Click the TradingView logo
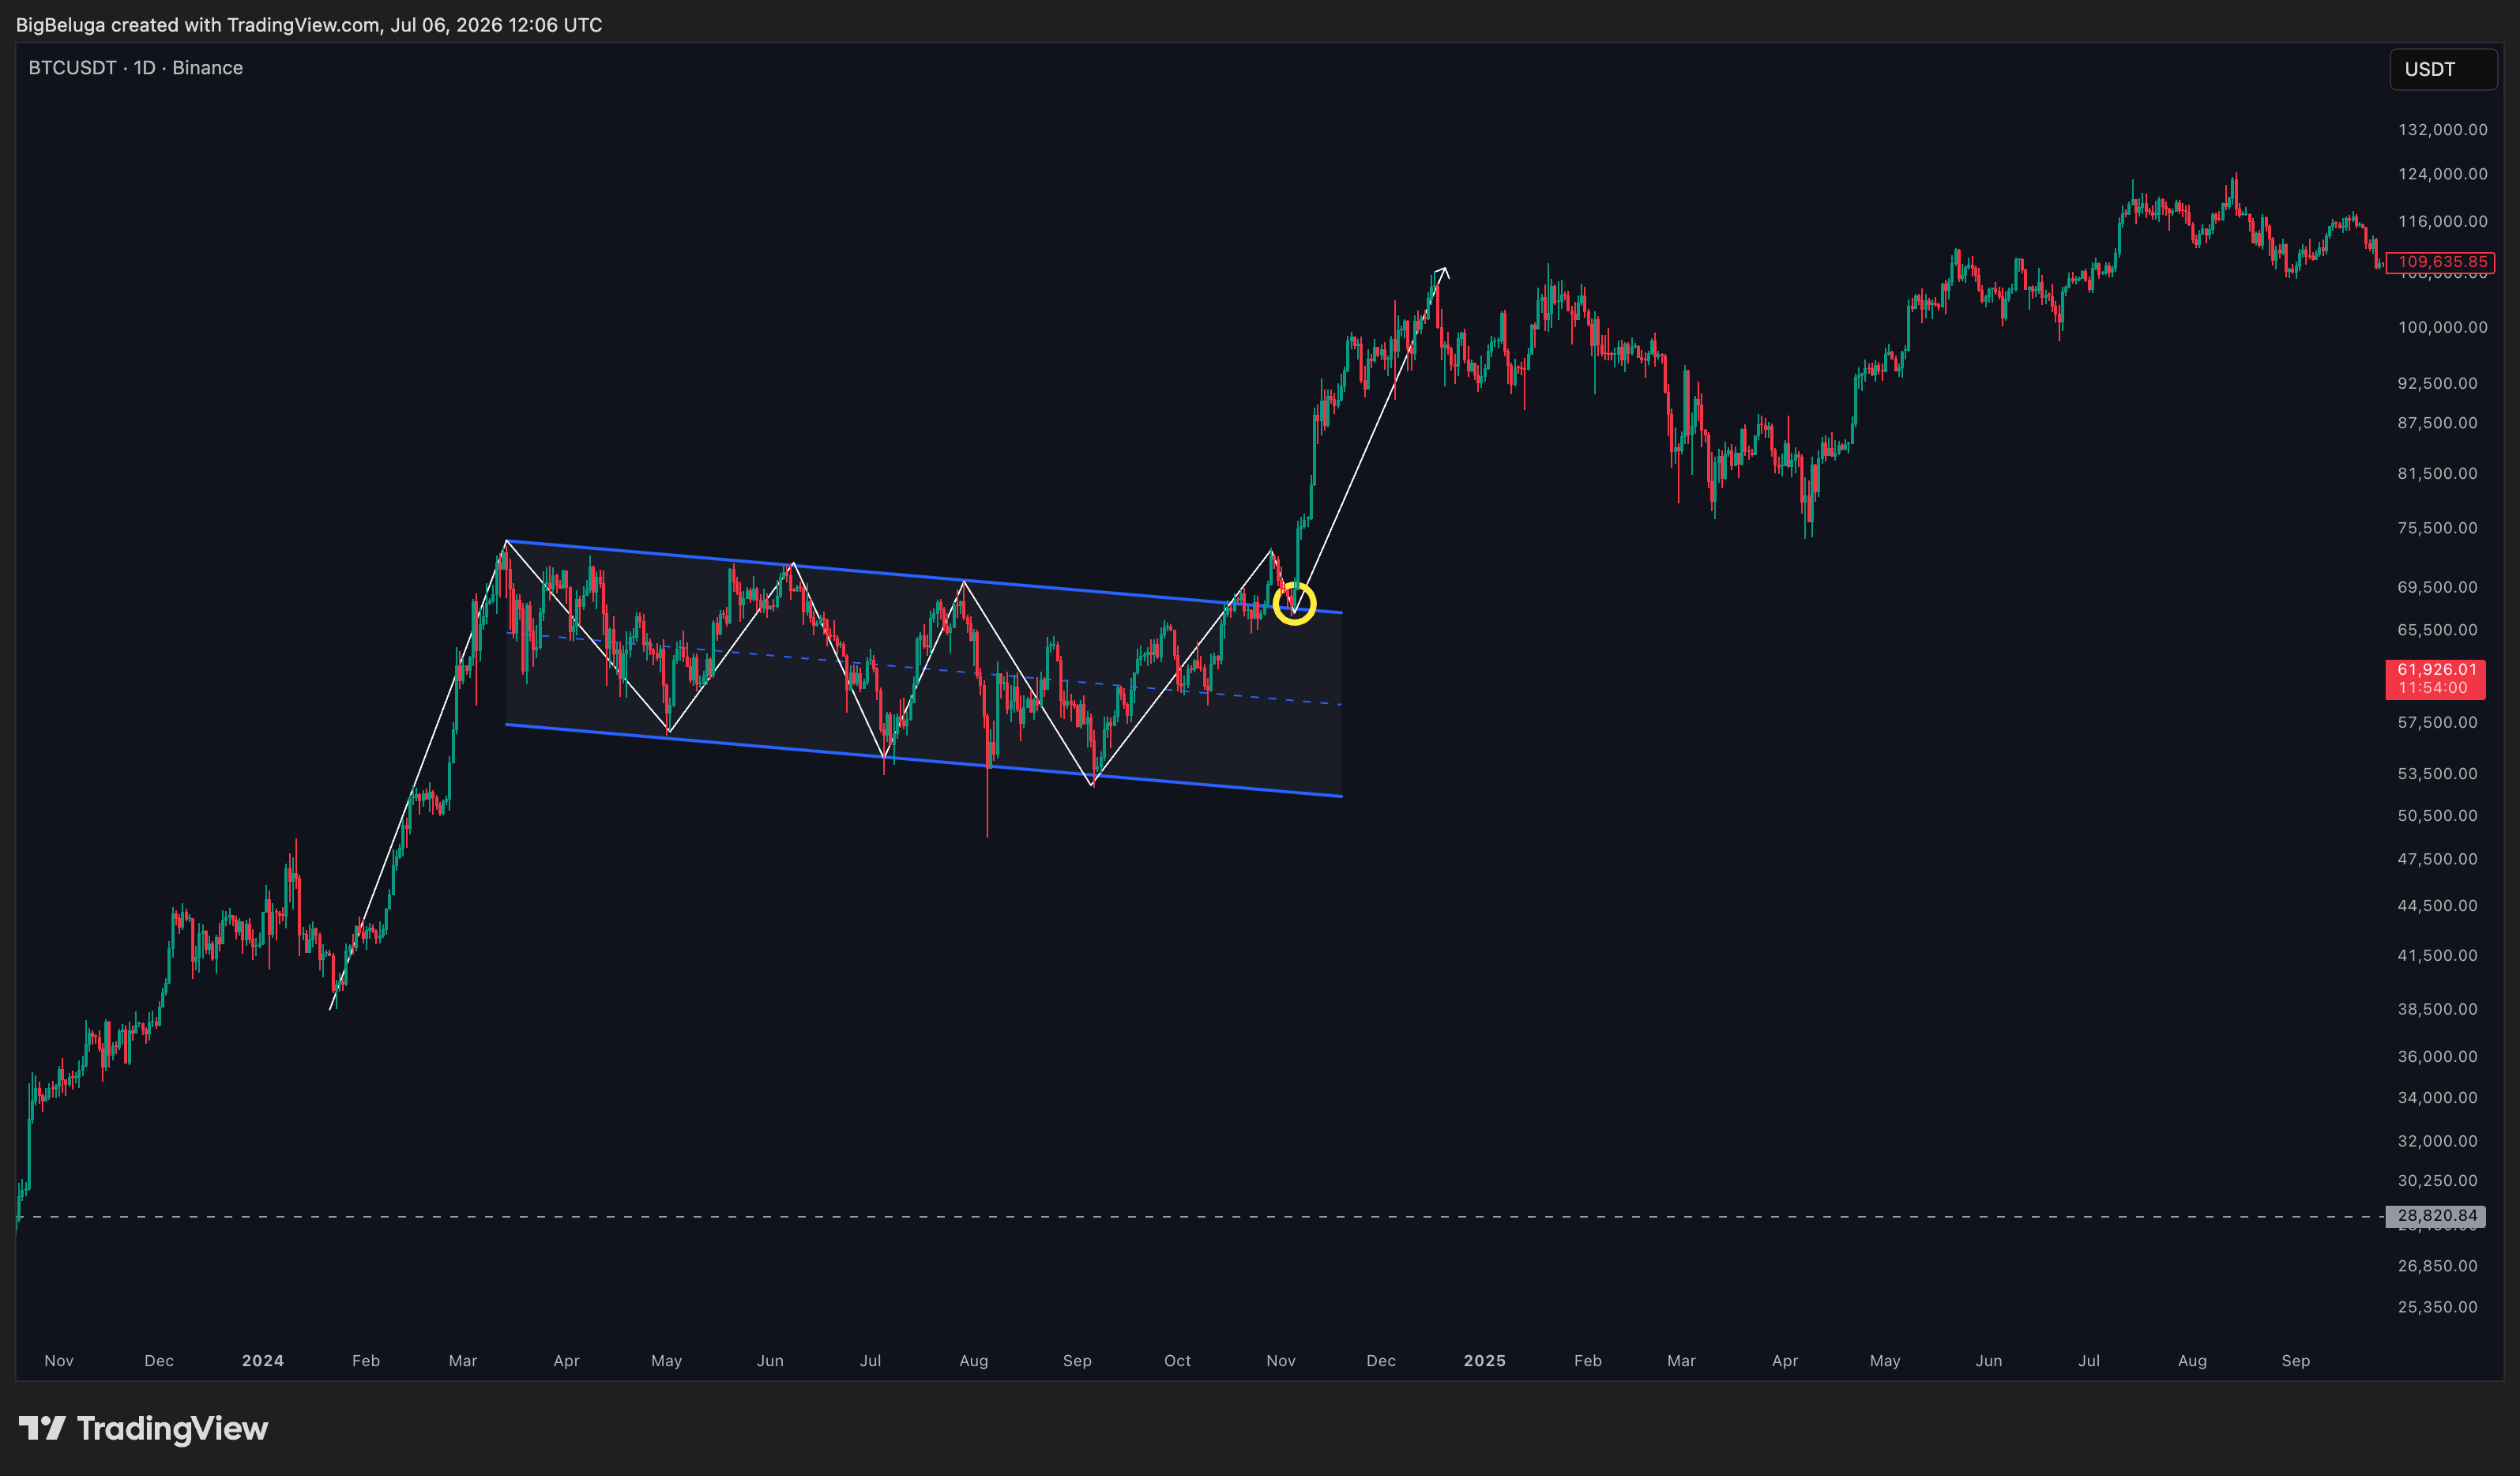 pos(143,1429)
